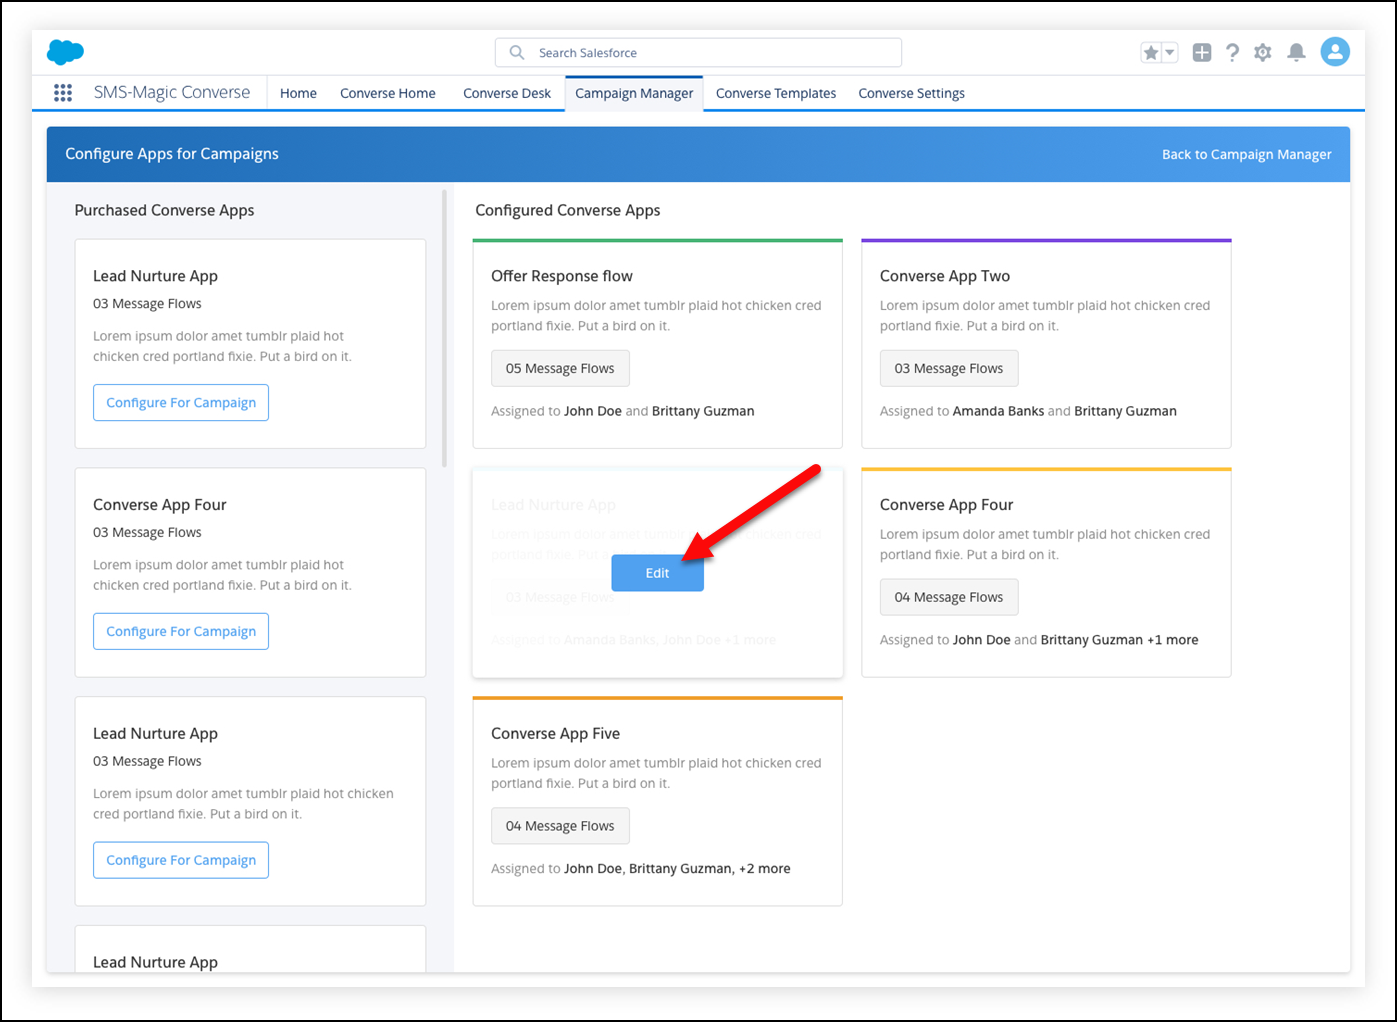
Task: Select the Converse App Five card title
Action: point(556,734)
